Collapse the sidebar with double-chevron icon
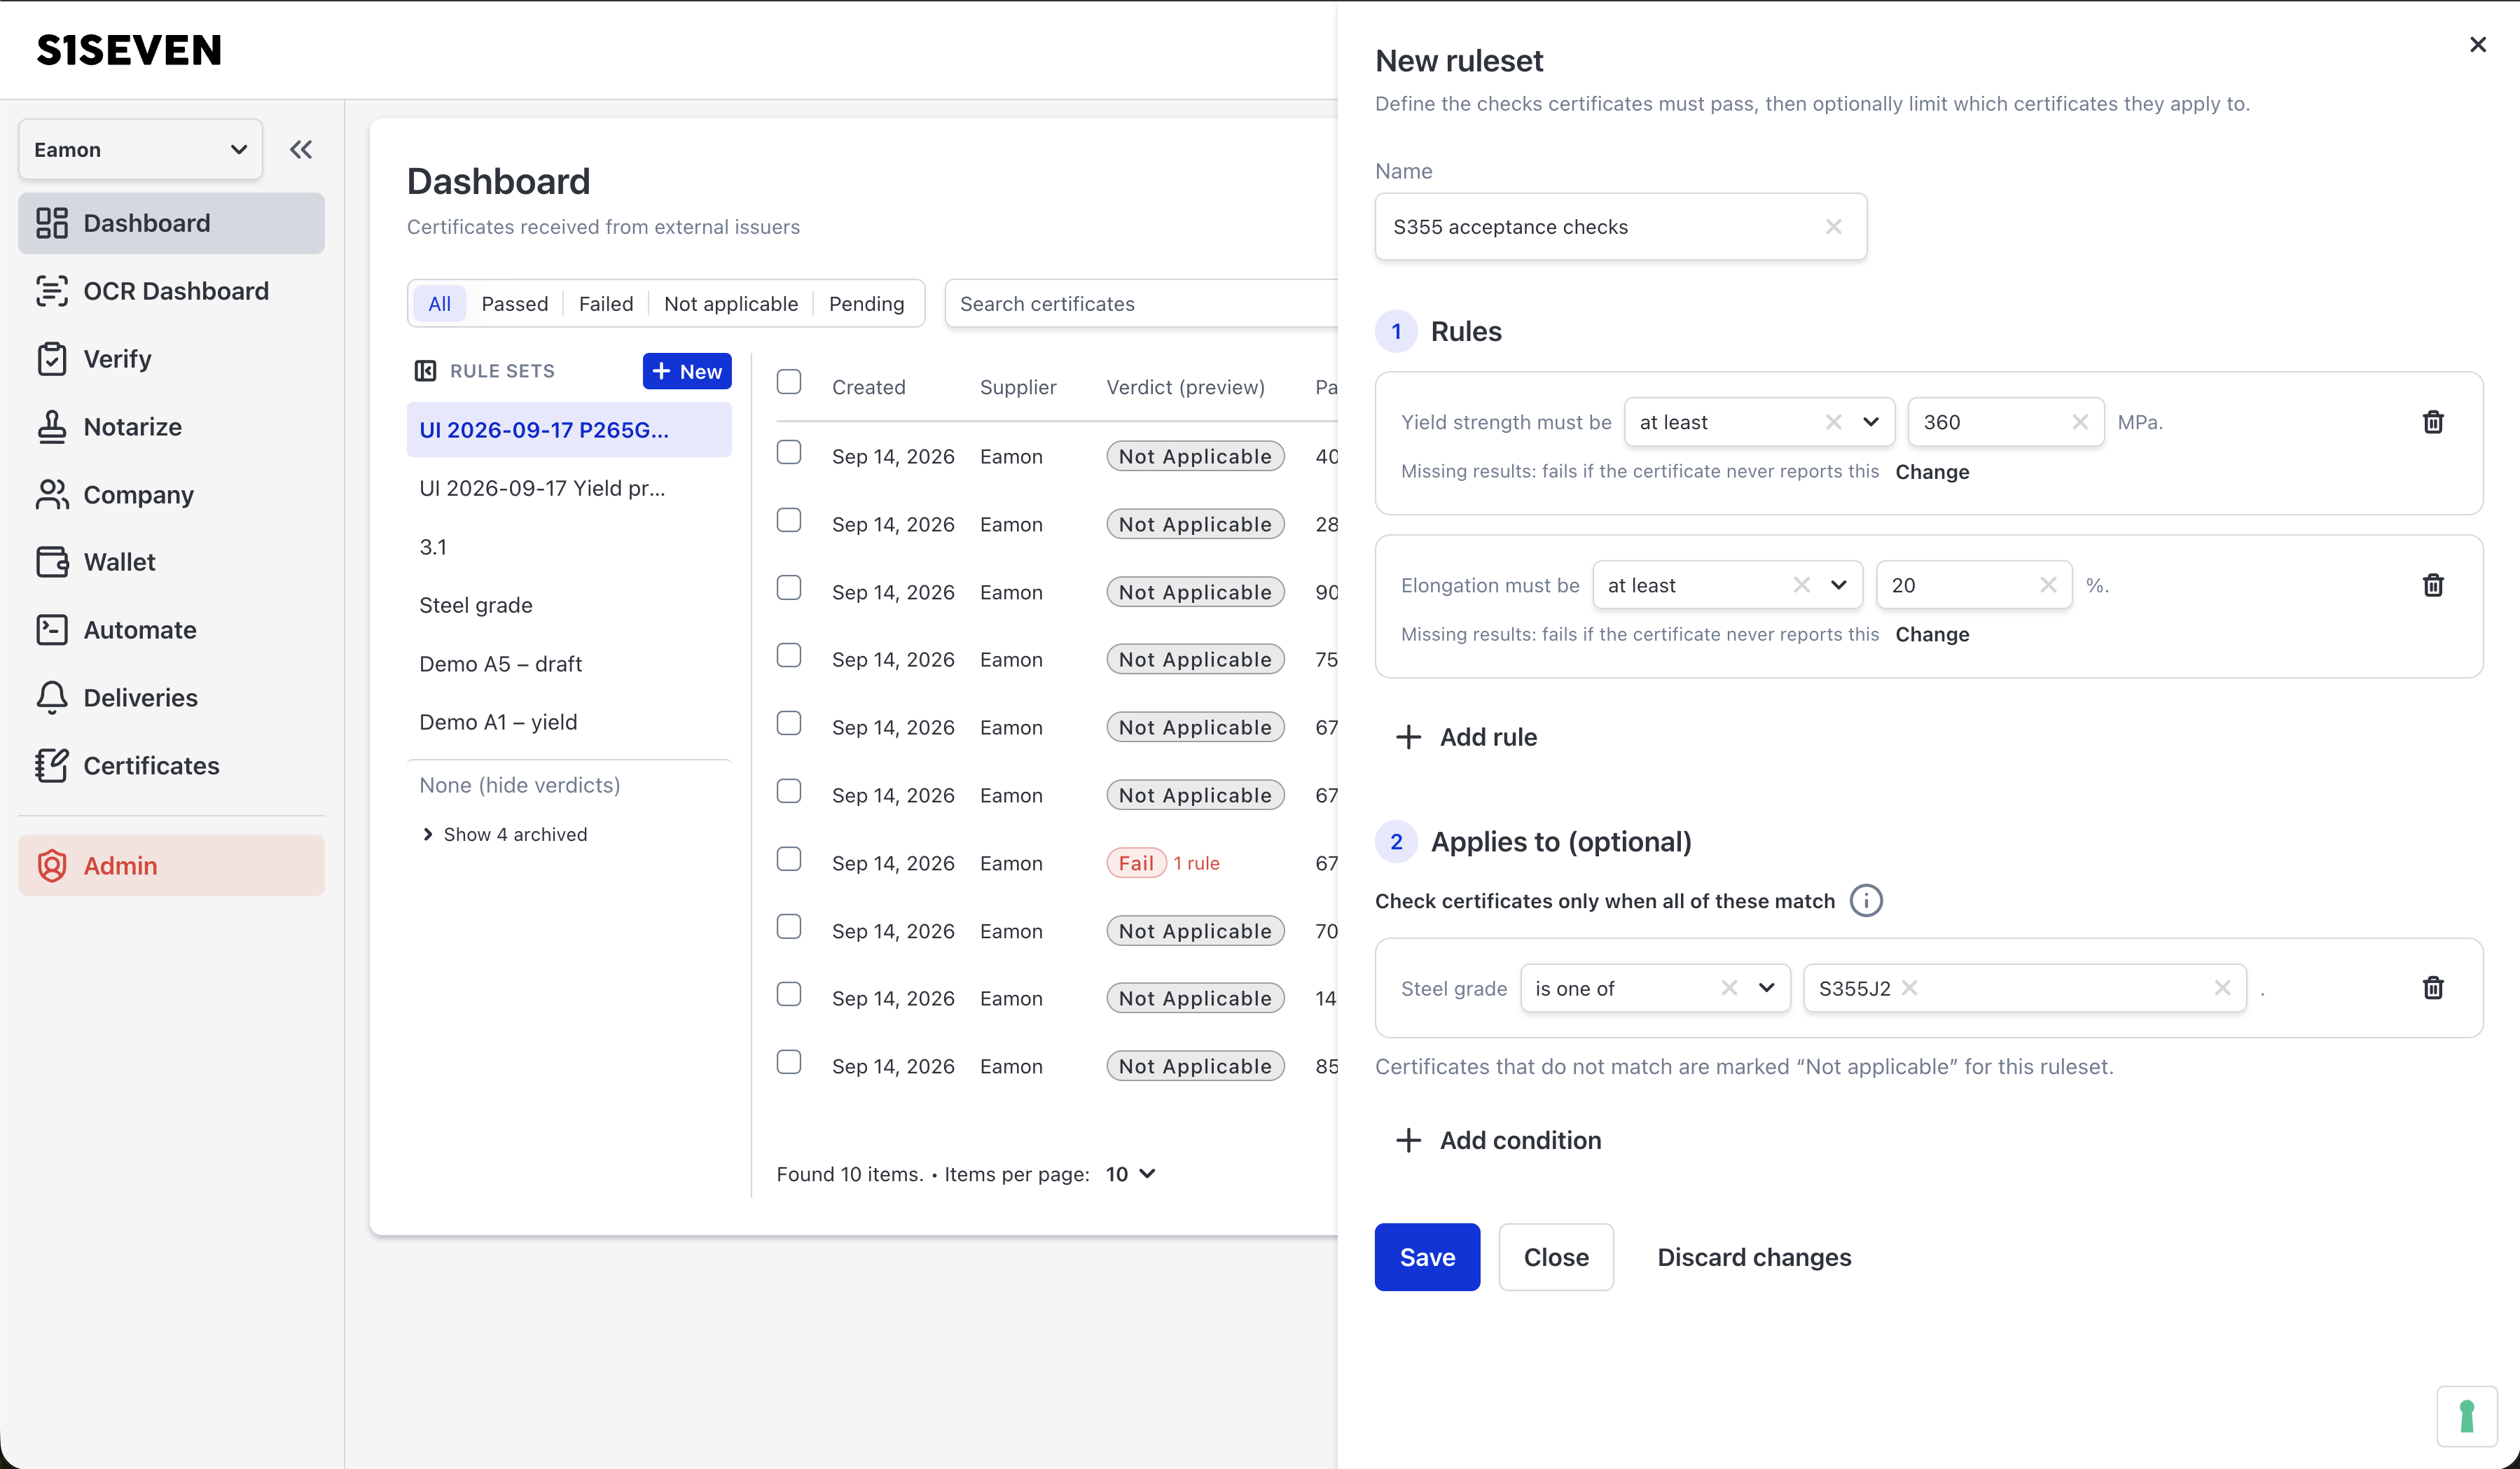2520x1469 pixels. point(301,150)
